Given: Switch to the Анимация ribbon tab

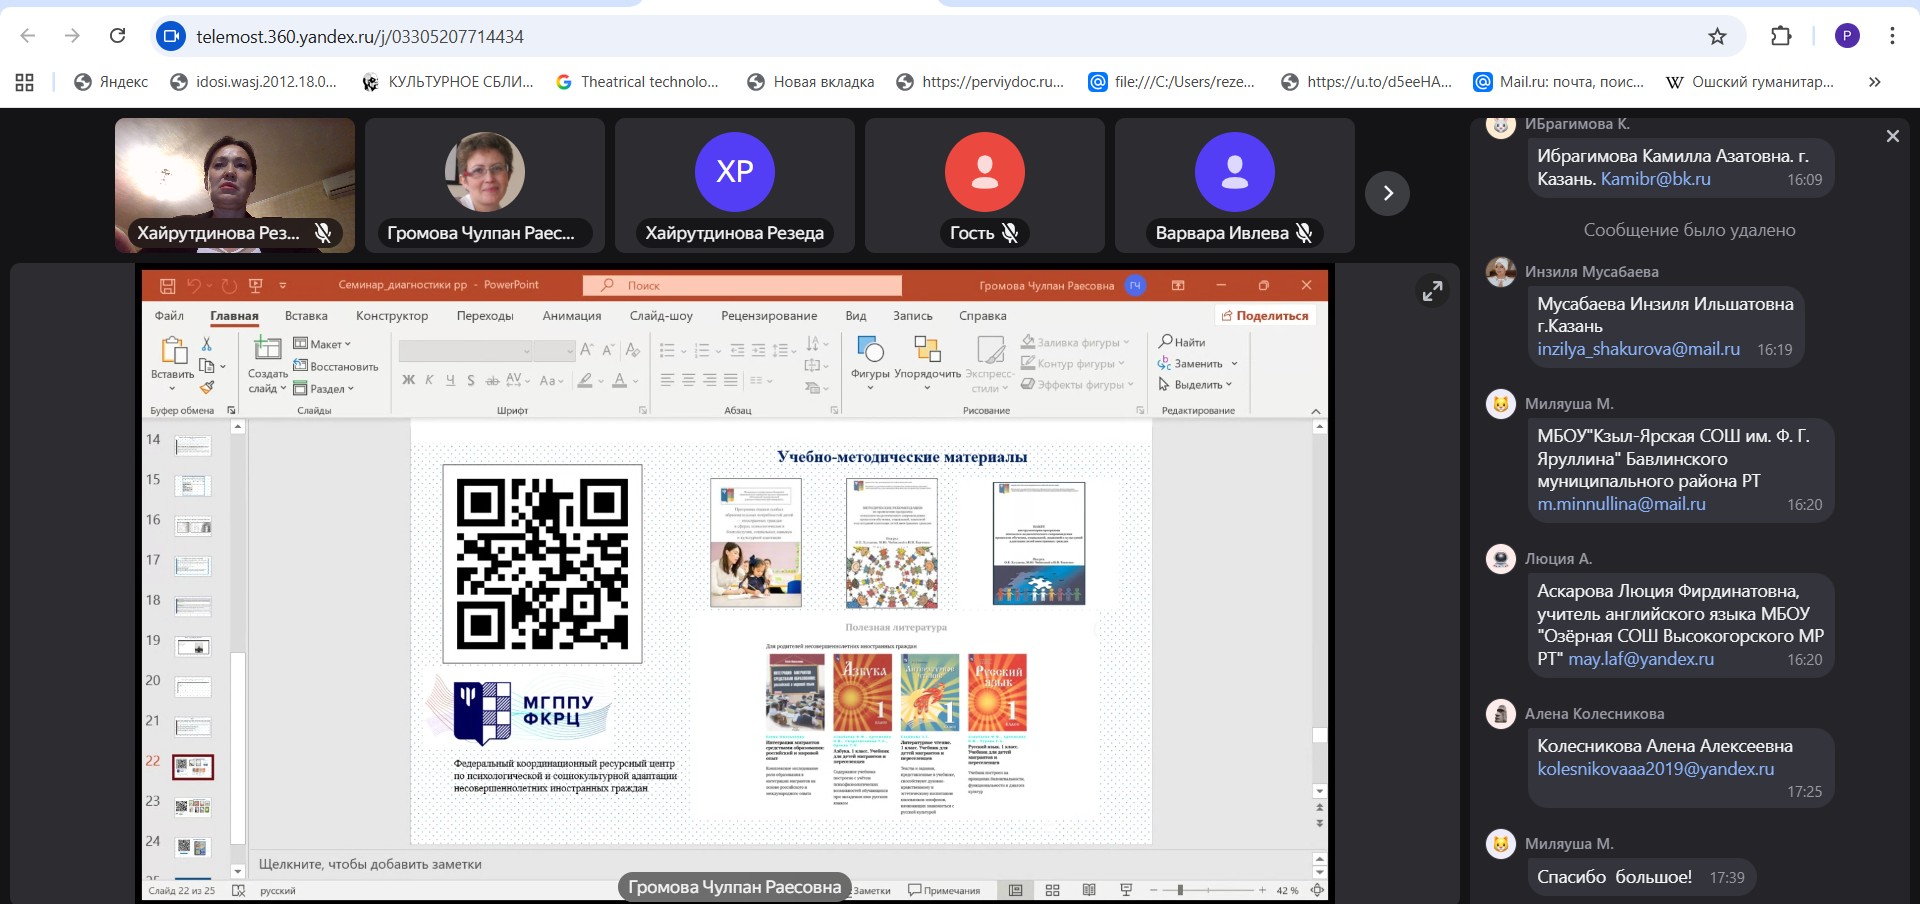Looking at the screenshot, I should [x=571, y=316].
